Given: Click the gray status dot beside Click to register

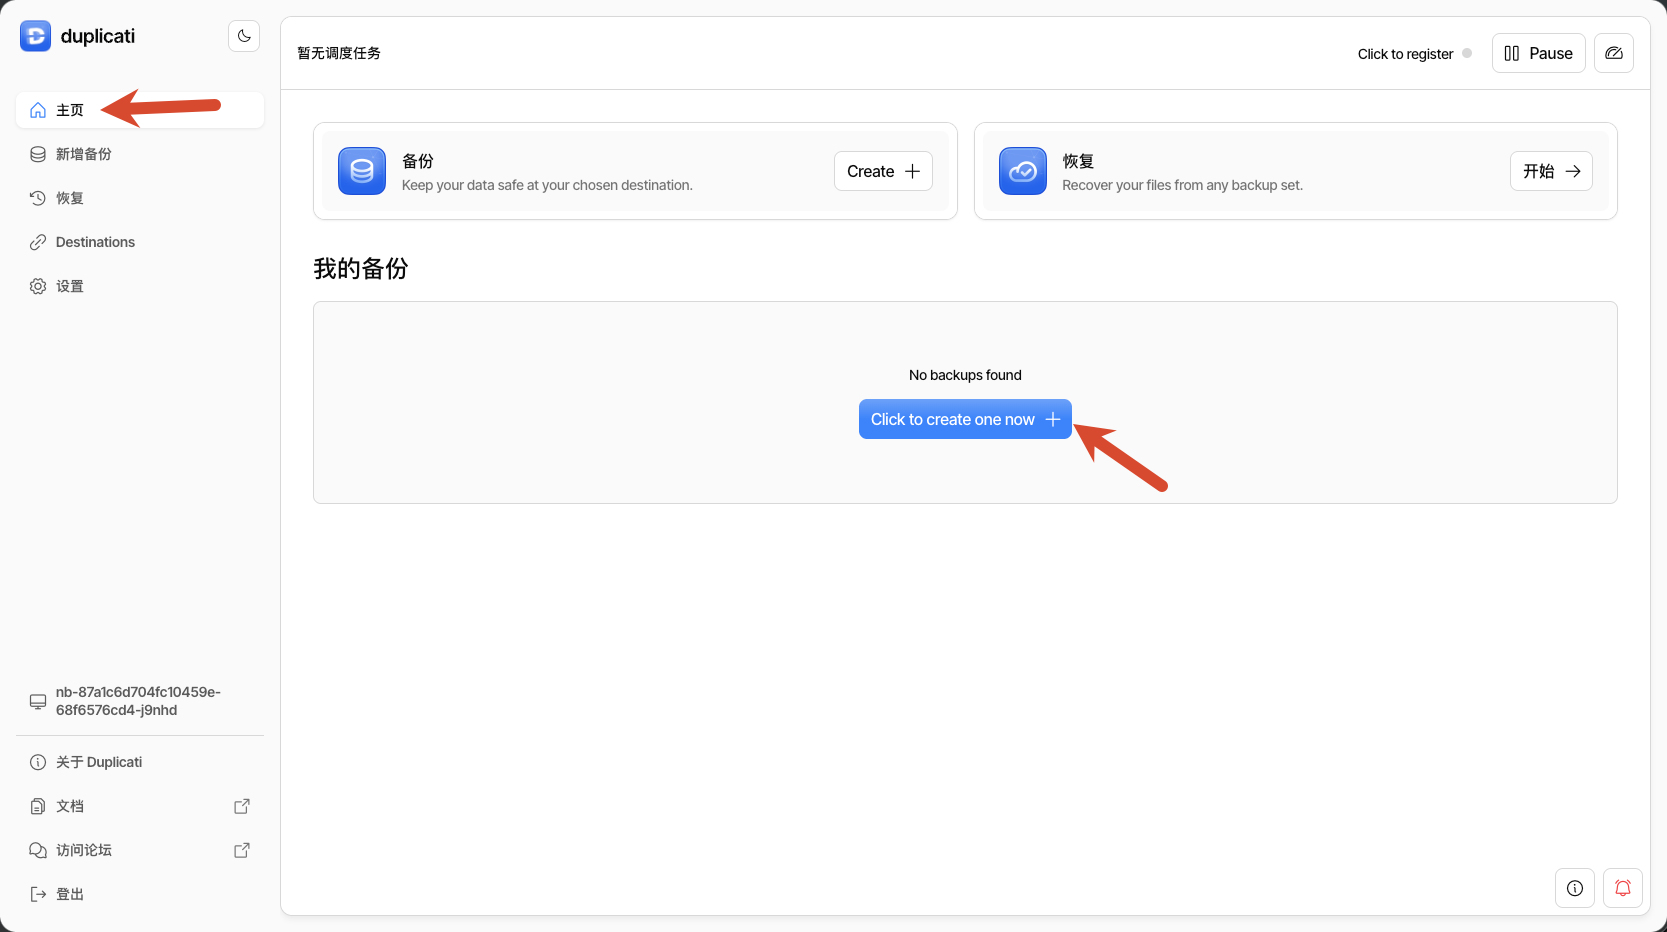Looking at the screenshot, I should (x=1467, y=53).
